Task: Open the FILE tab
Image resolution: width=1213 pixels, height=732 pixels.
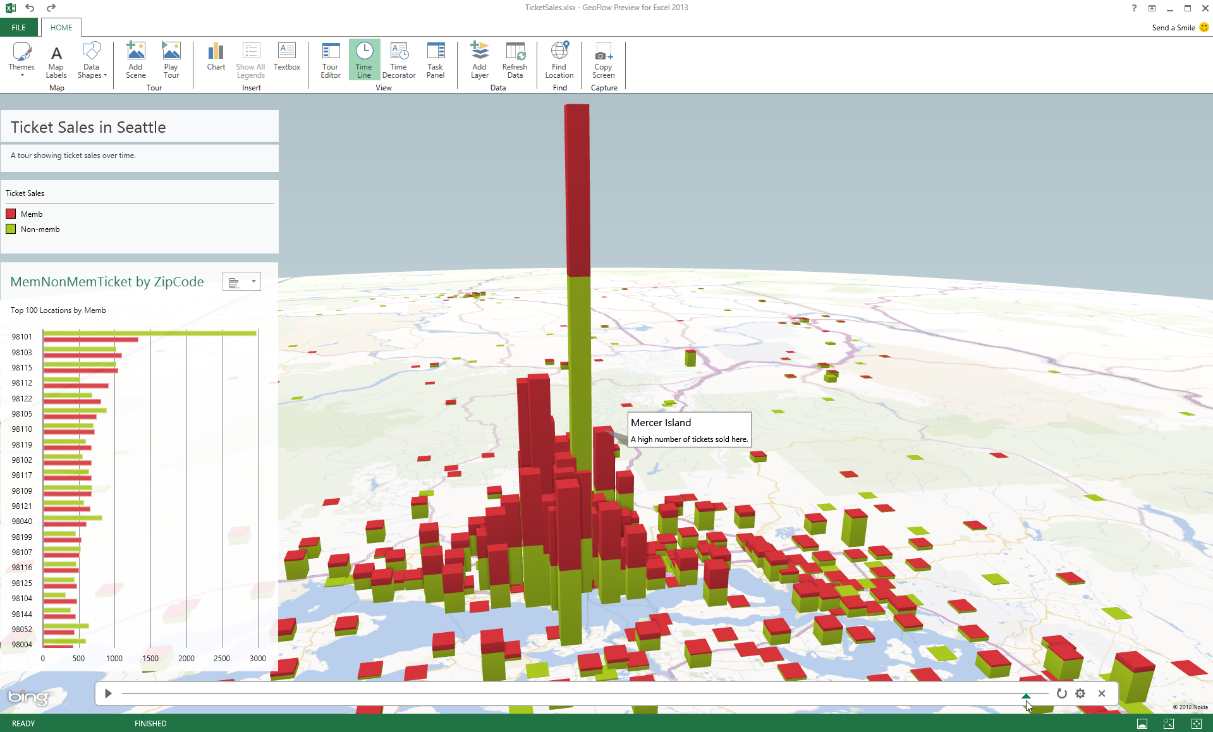Action: coord(19,27)
